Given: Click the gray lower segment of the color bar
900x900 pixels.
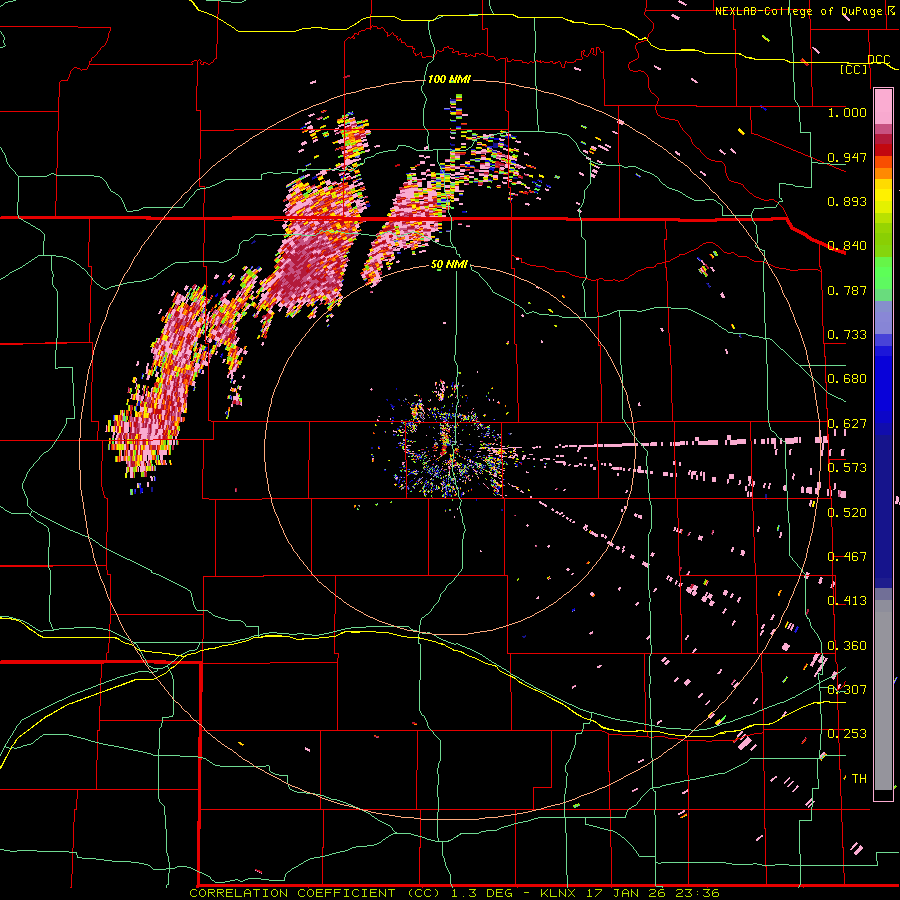Looking at the screenshot, I should click(x=883, y=695).
